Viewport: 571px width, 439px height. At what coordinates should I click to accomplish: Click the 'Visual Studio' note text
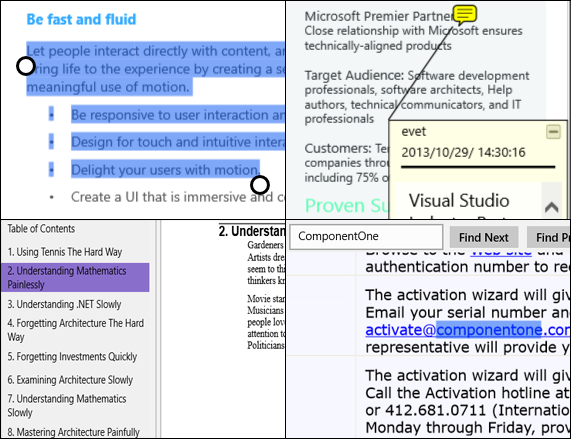(459, 200)
